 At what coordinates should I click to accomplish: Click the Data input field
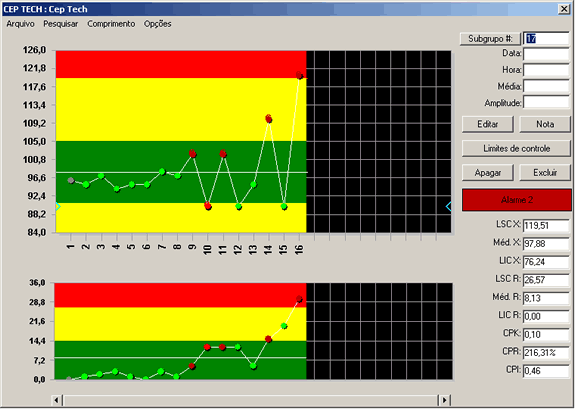tap(546, 54)
